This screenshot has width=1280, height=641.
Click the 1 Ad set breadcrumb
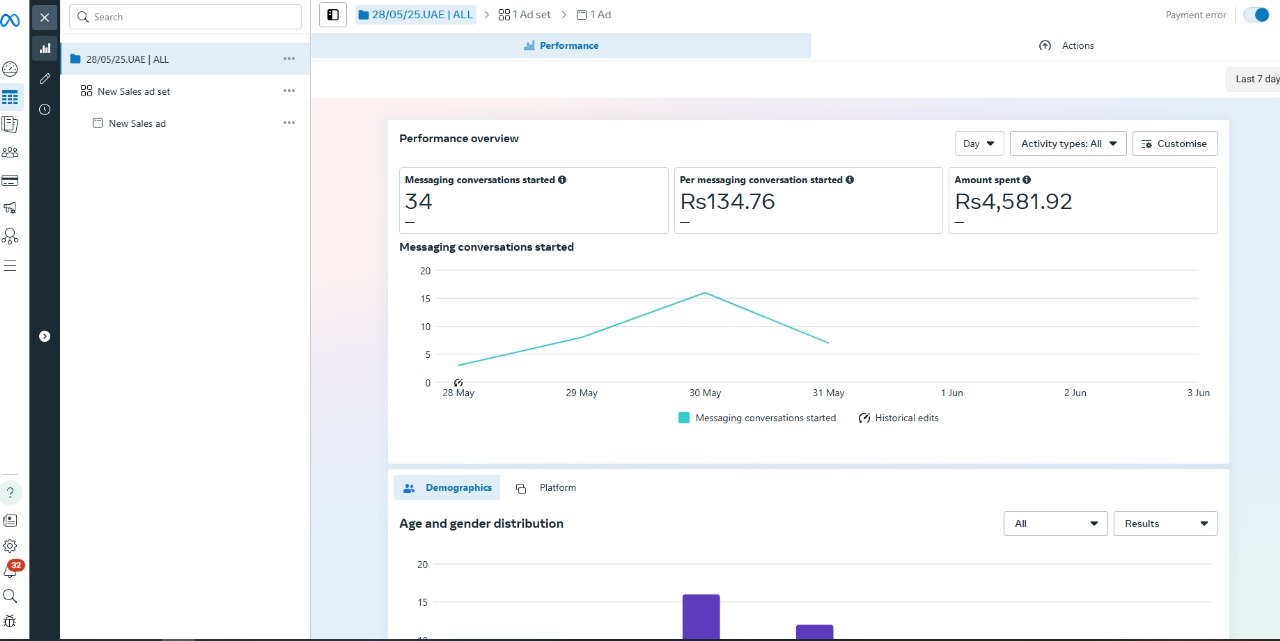click(x=524, y=15)
